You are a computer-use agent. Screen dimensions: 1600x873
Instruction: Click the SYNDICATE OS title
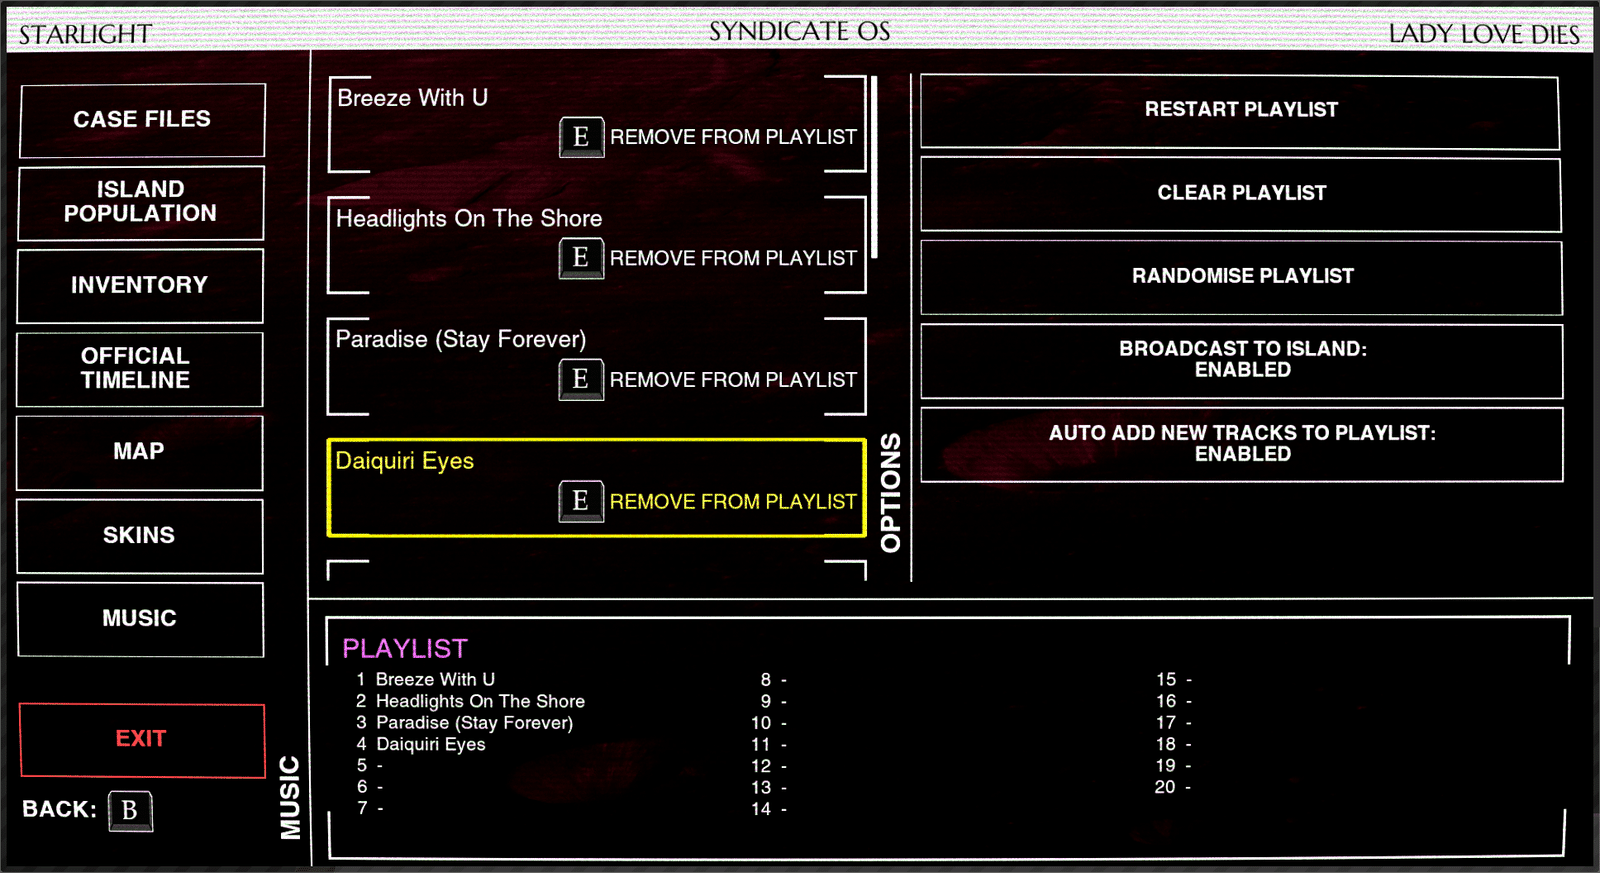pyautogui.click(x=800, y=32)
